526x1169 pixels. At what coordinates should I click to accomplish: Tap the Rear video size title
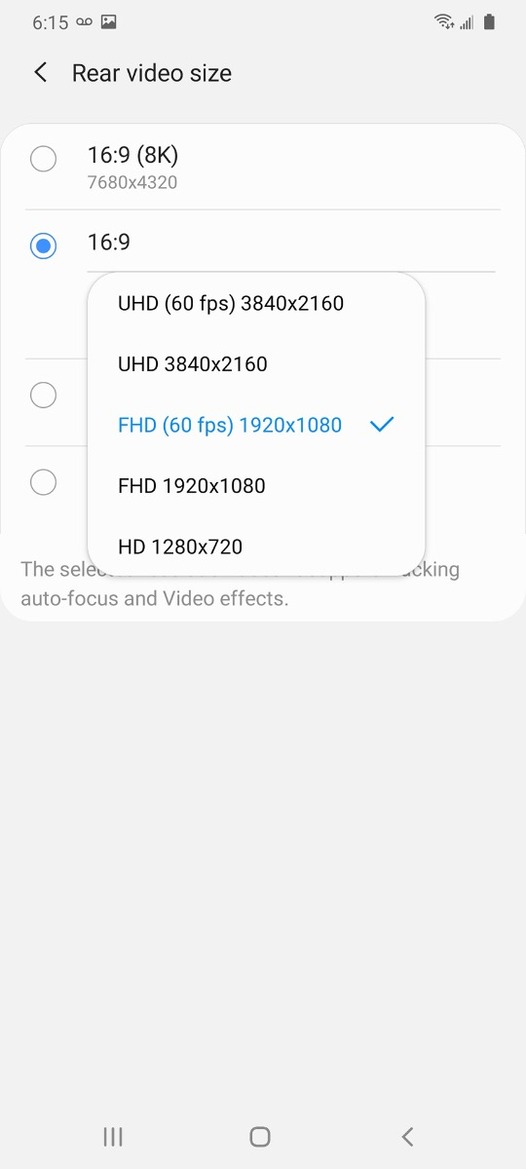(x=151, y=73)
